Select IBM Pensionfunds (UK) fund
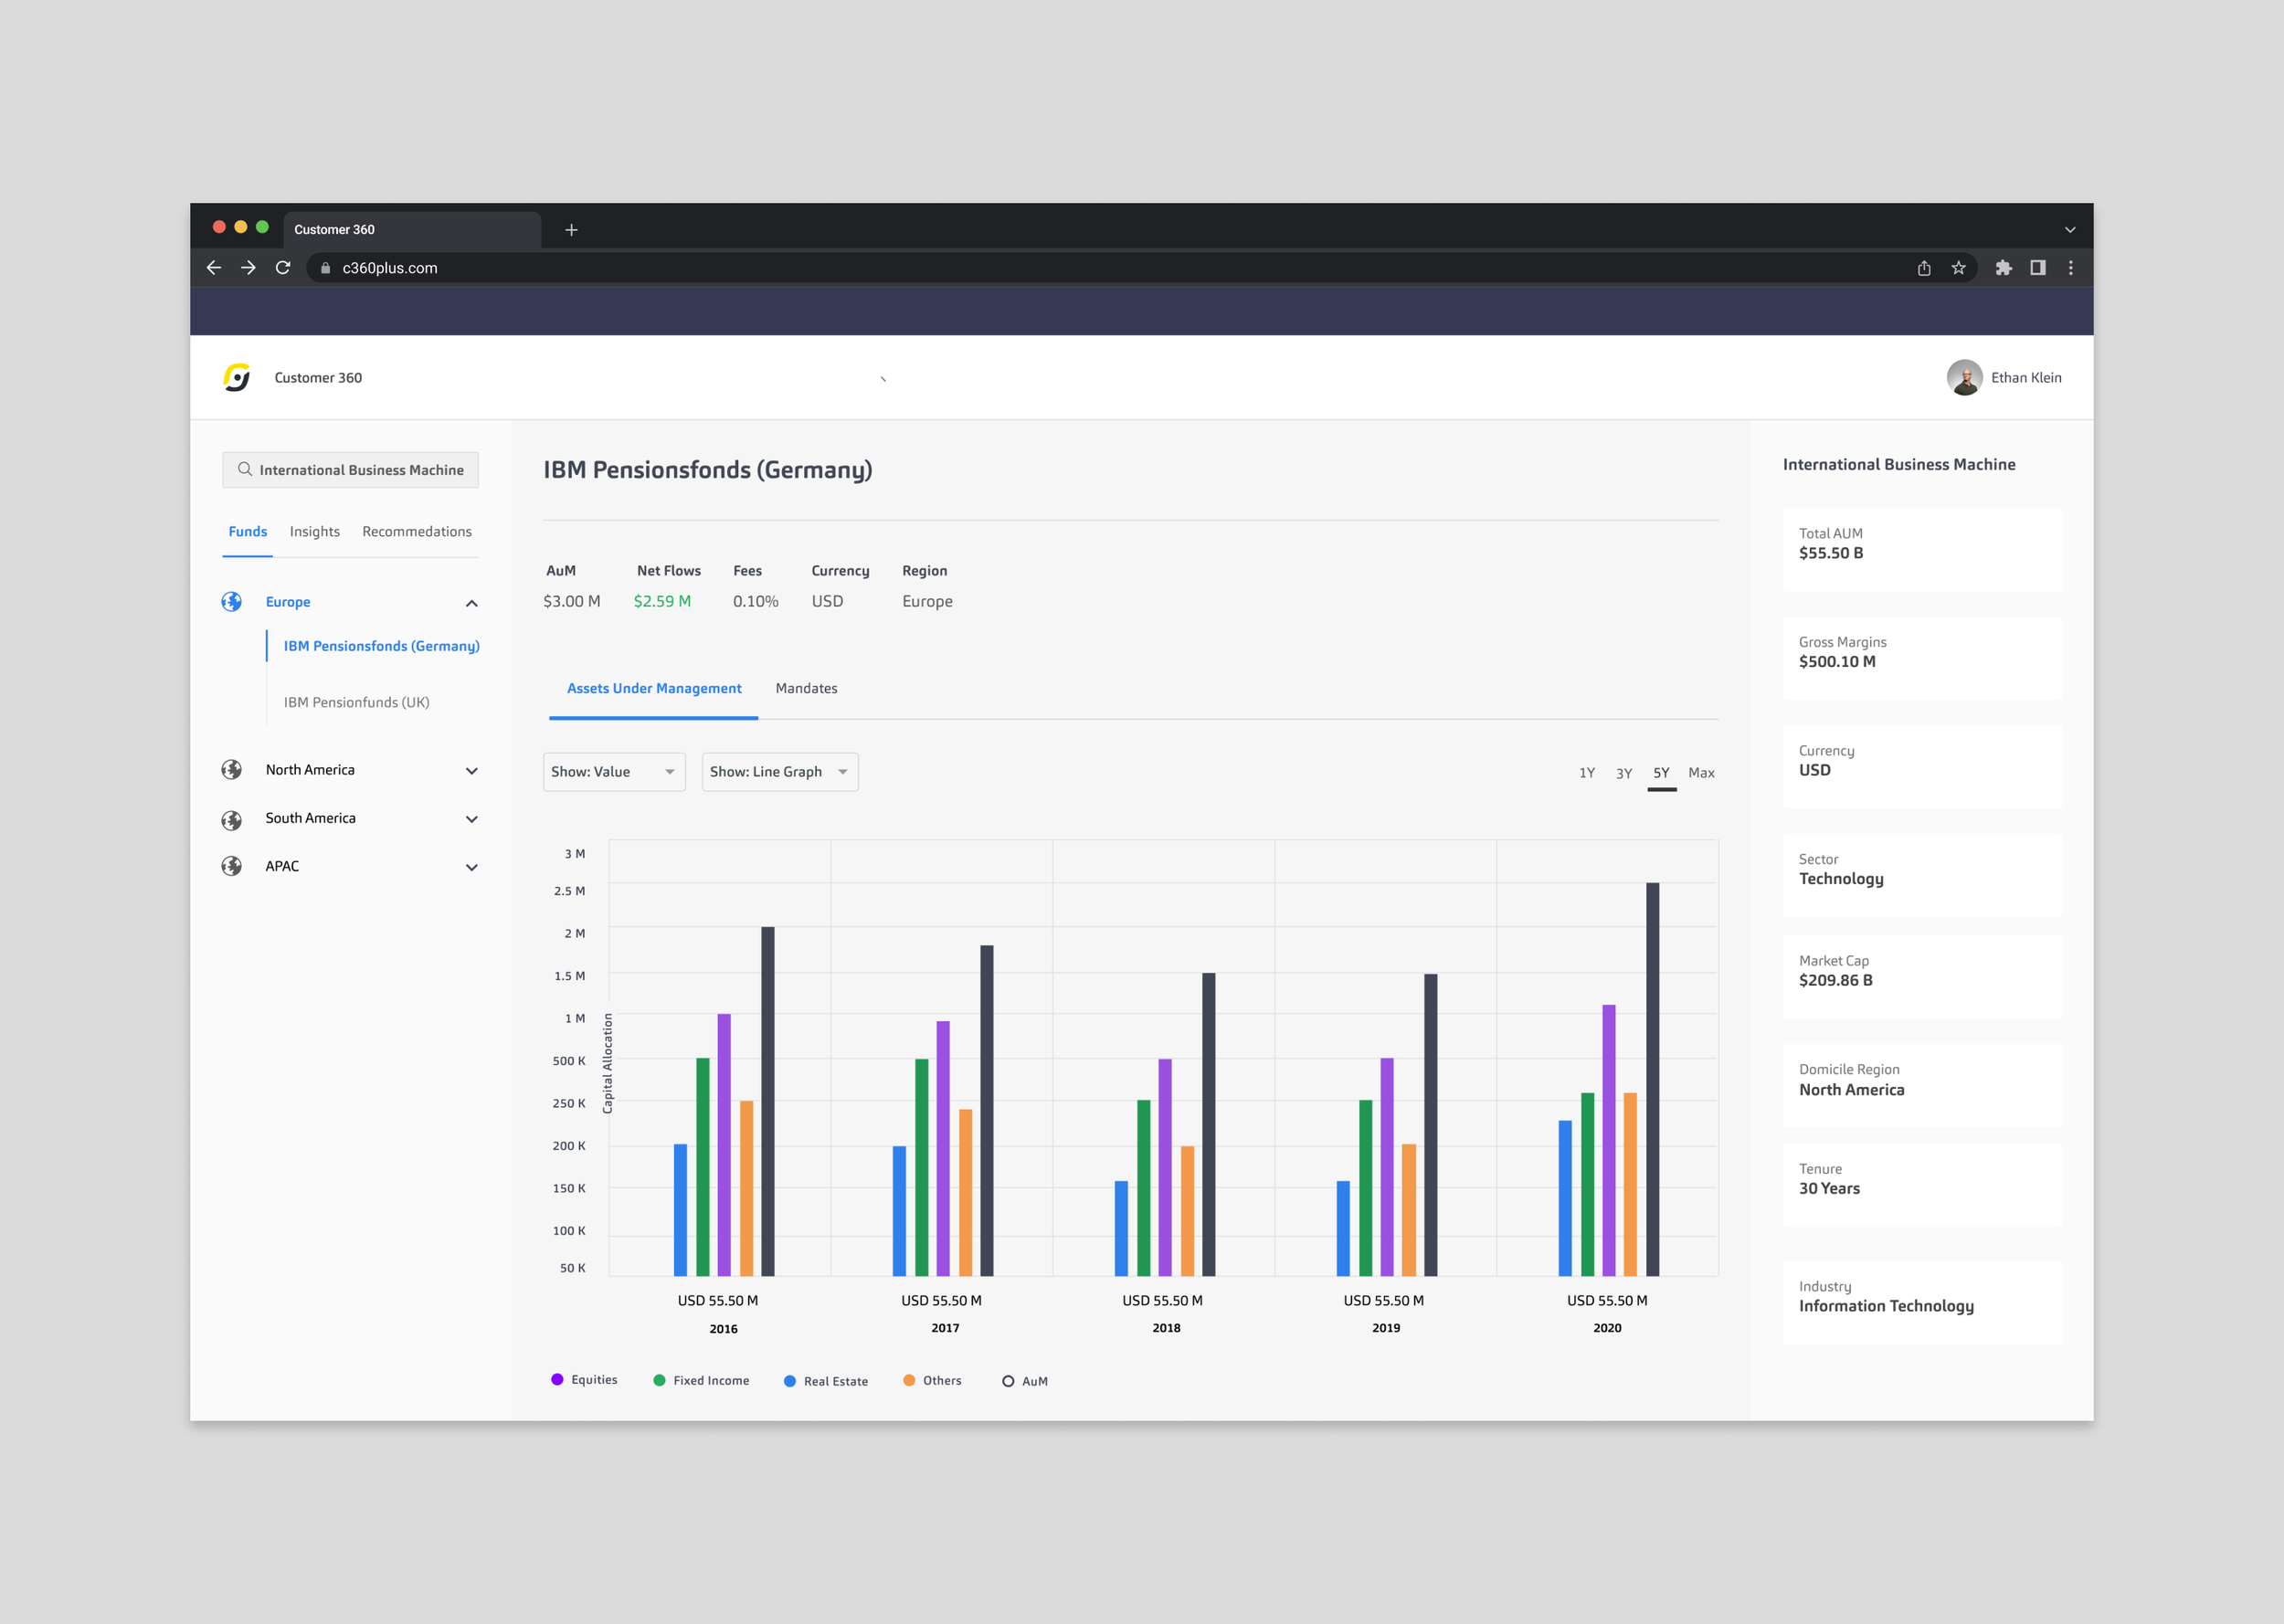Viewport: 2284px width, 1624px height. pos(357,703)
